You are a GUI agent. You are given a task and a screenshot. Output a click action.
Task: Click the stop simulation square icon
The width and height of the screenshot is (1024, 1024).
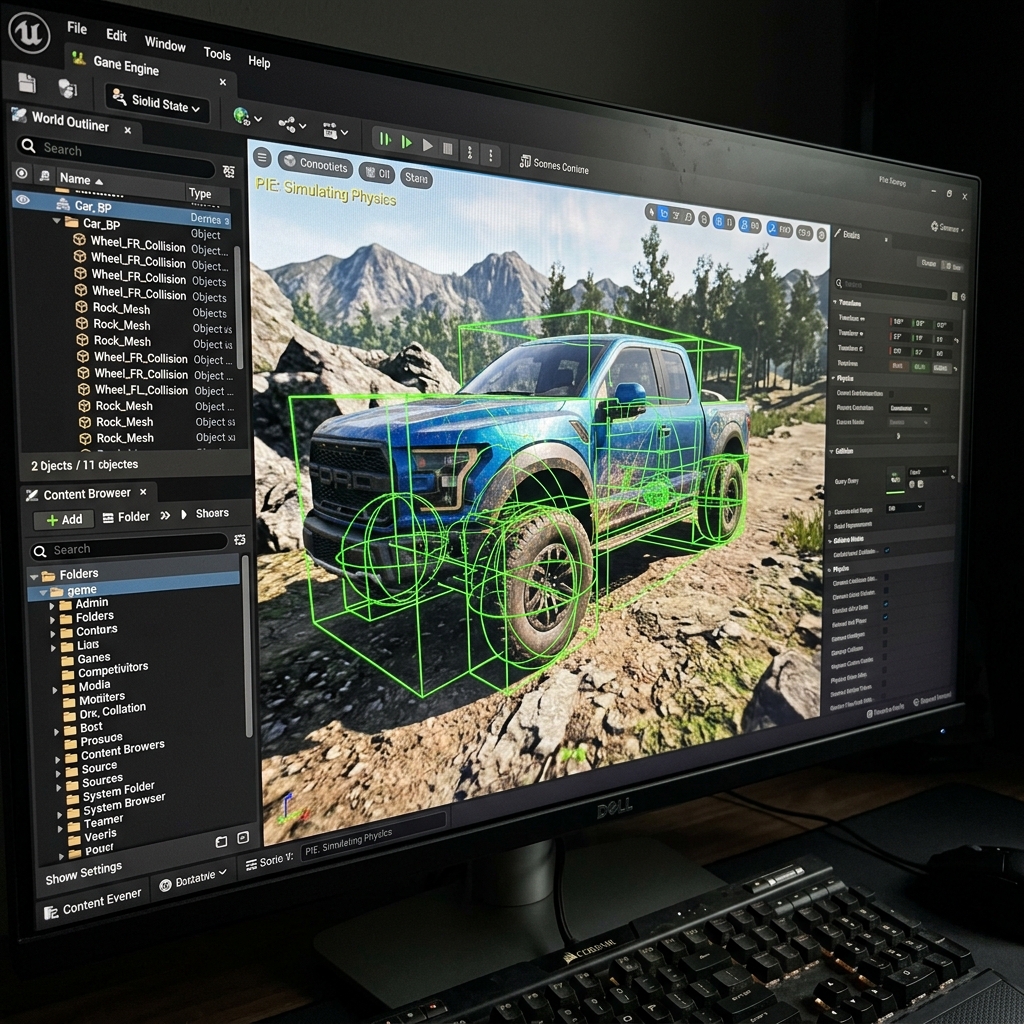447,148
